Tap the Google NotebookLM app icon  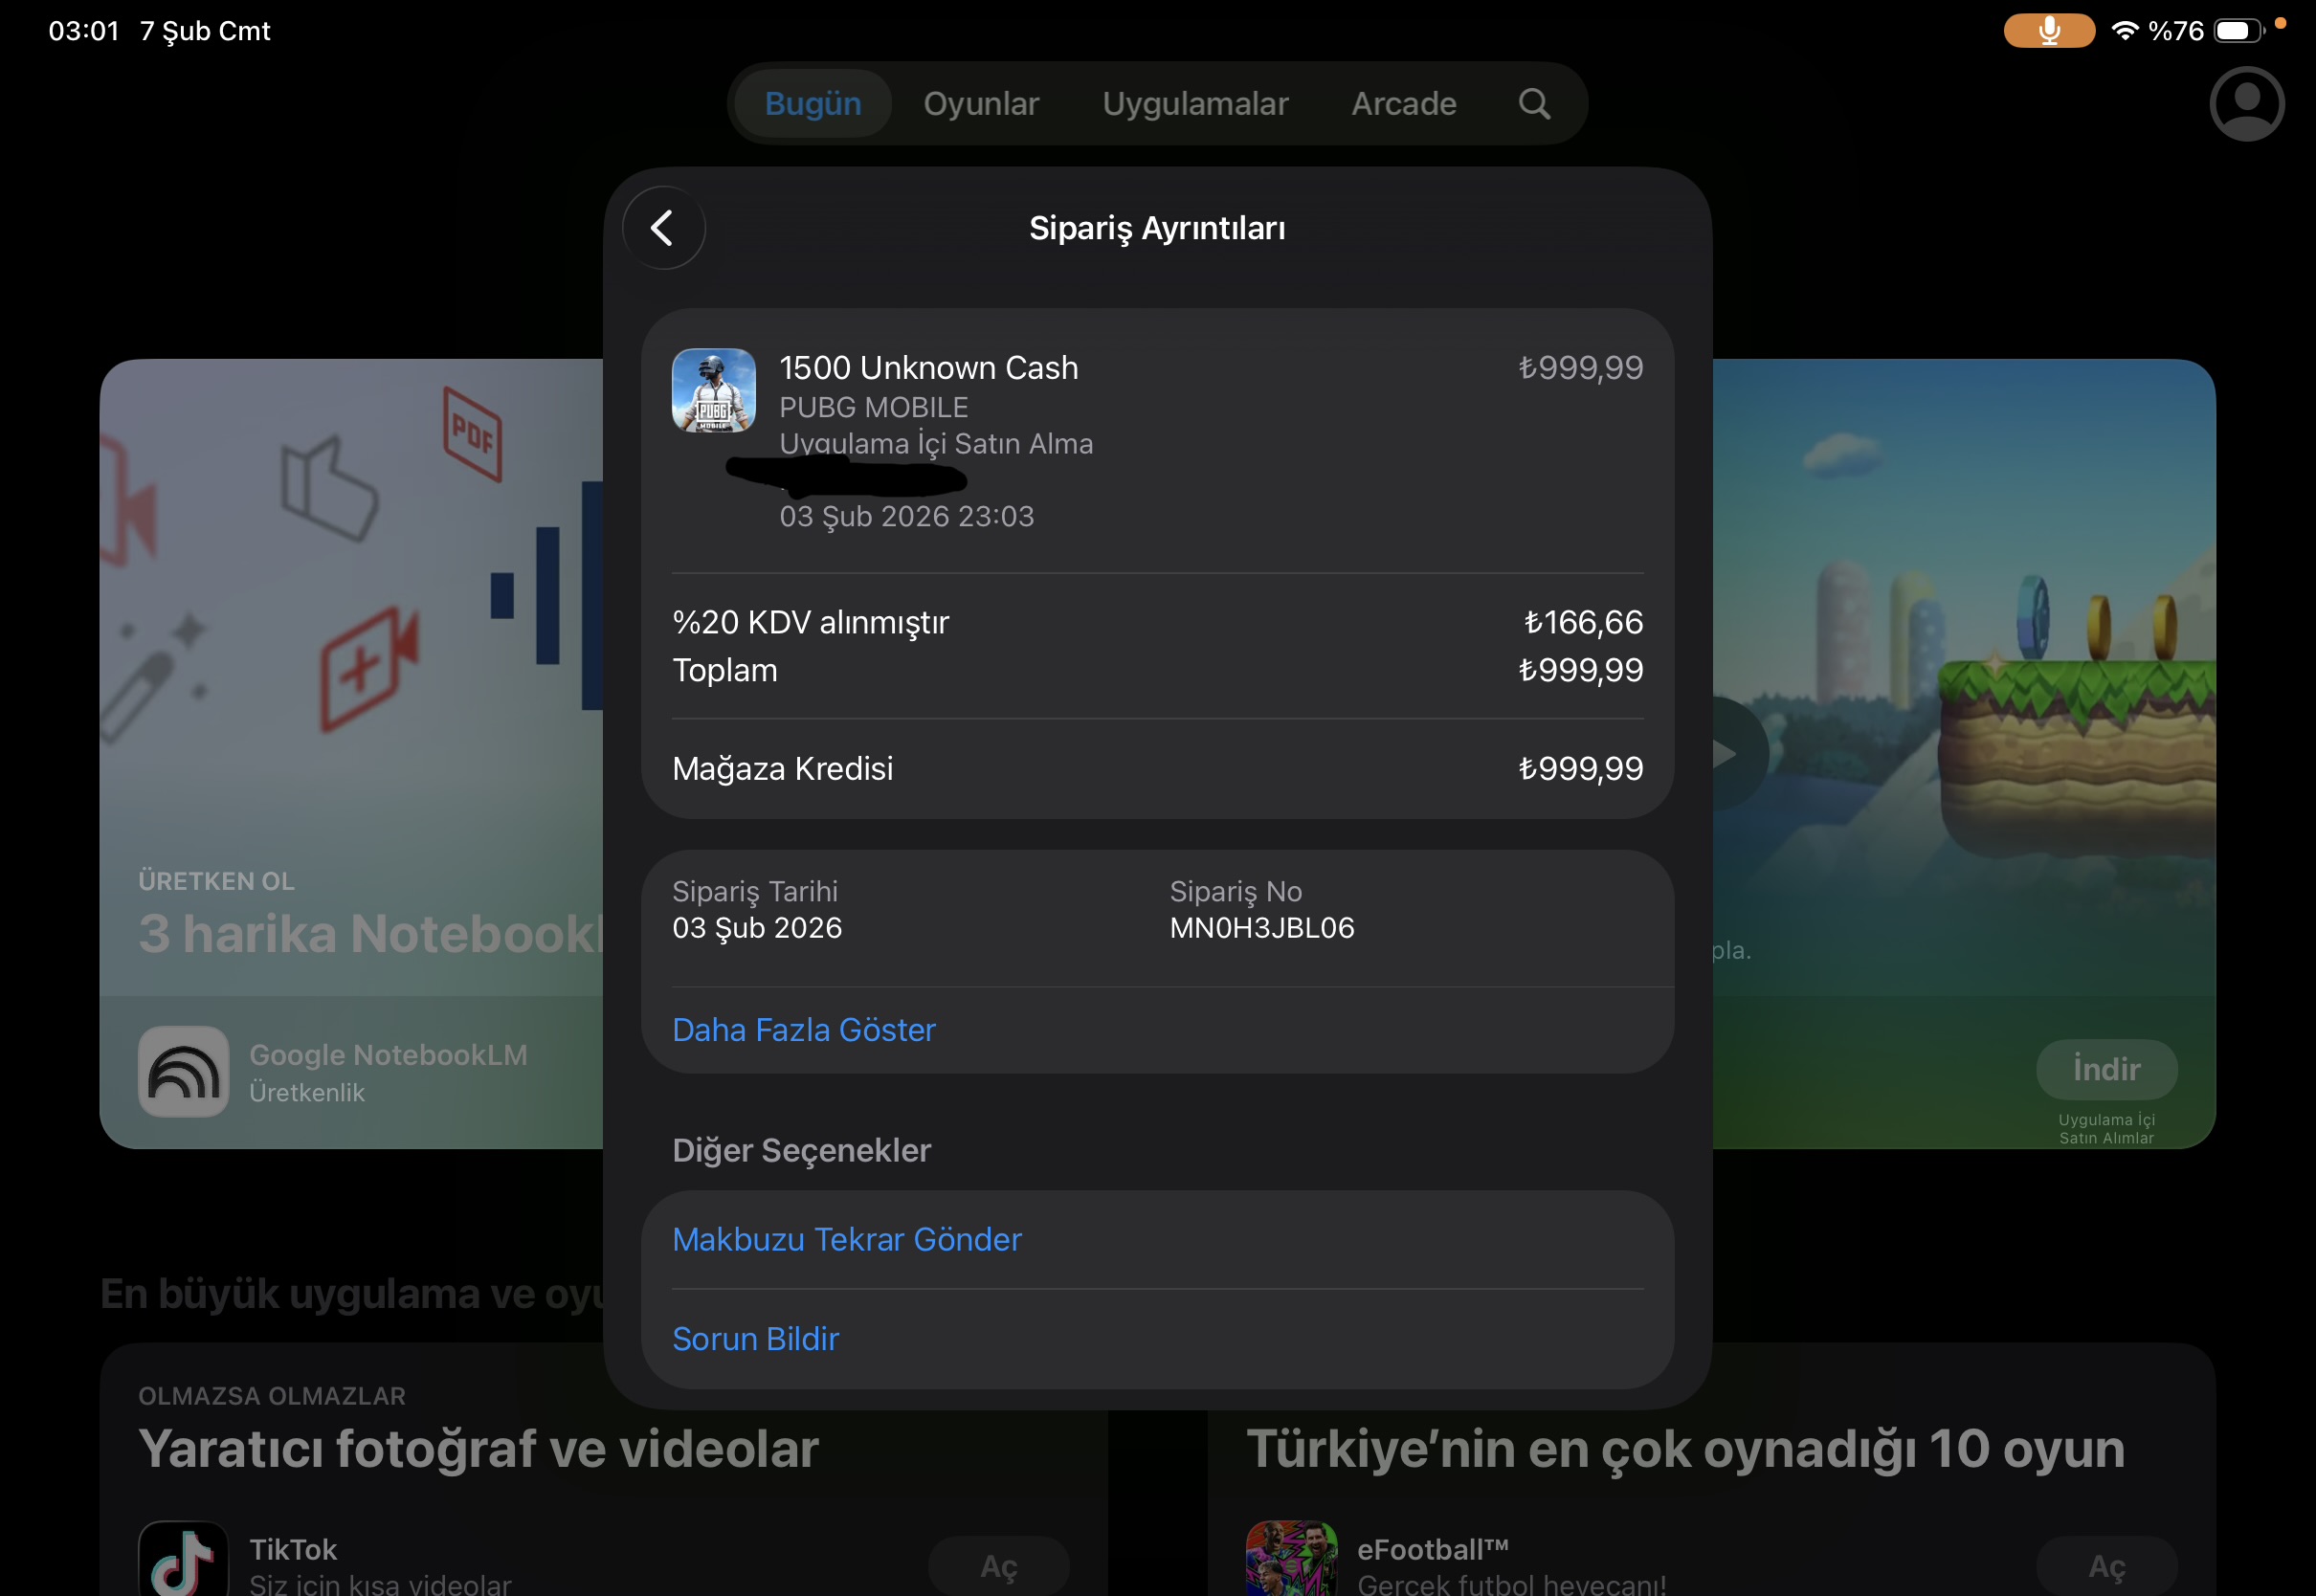(183, 1071)
